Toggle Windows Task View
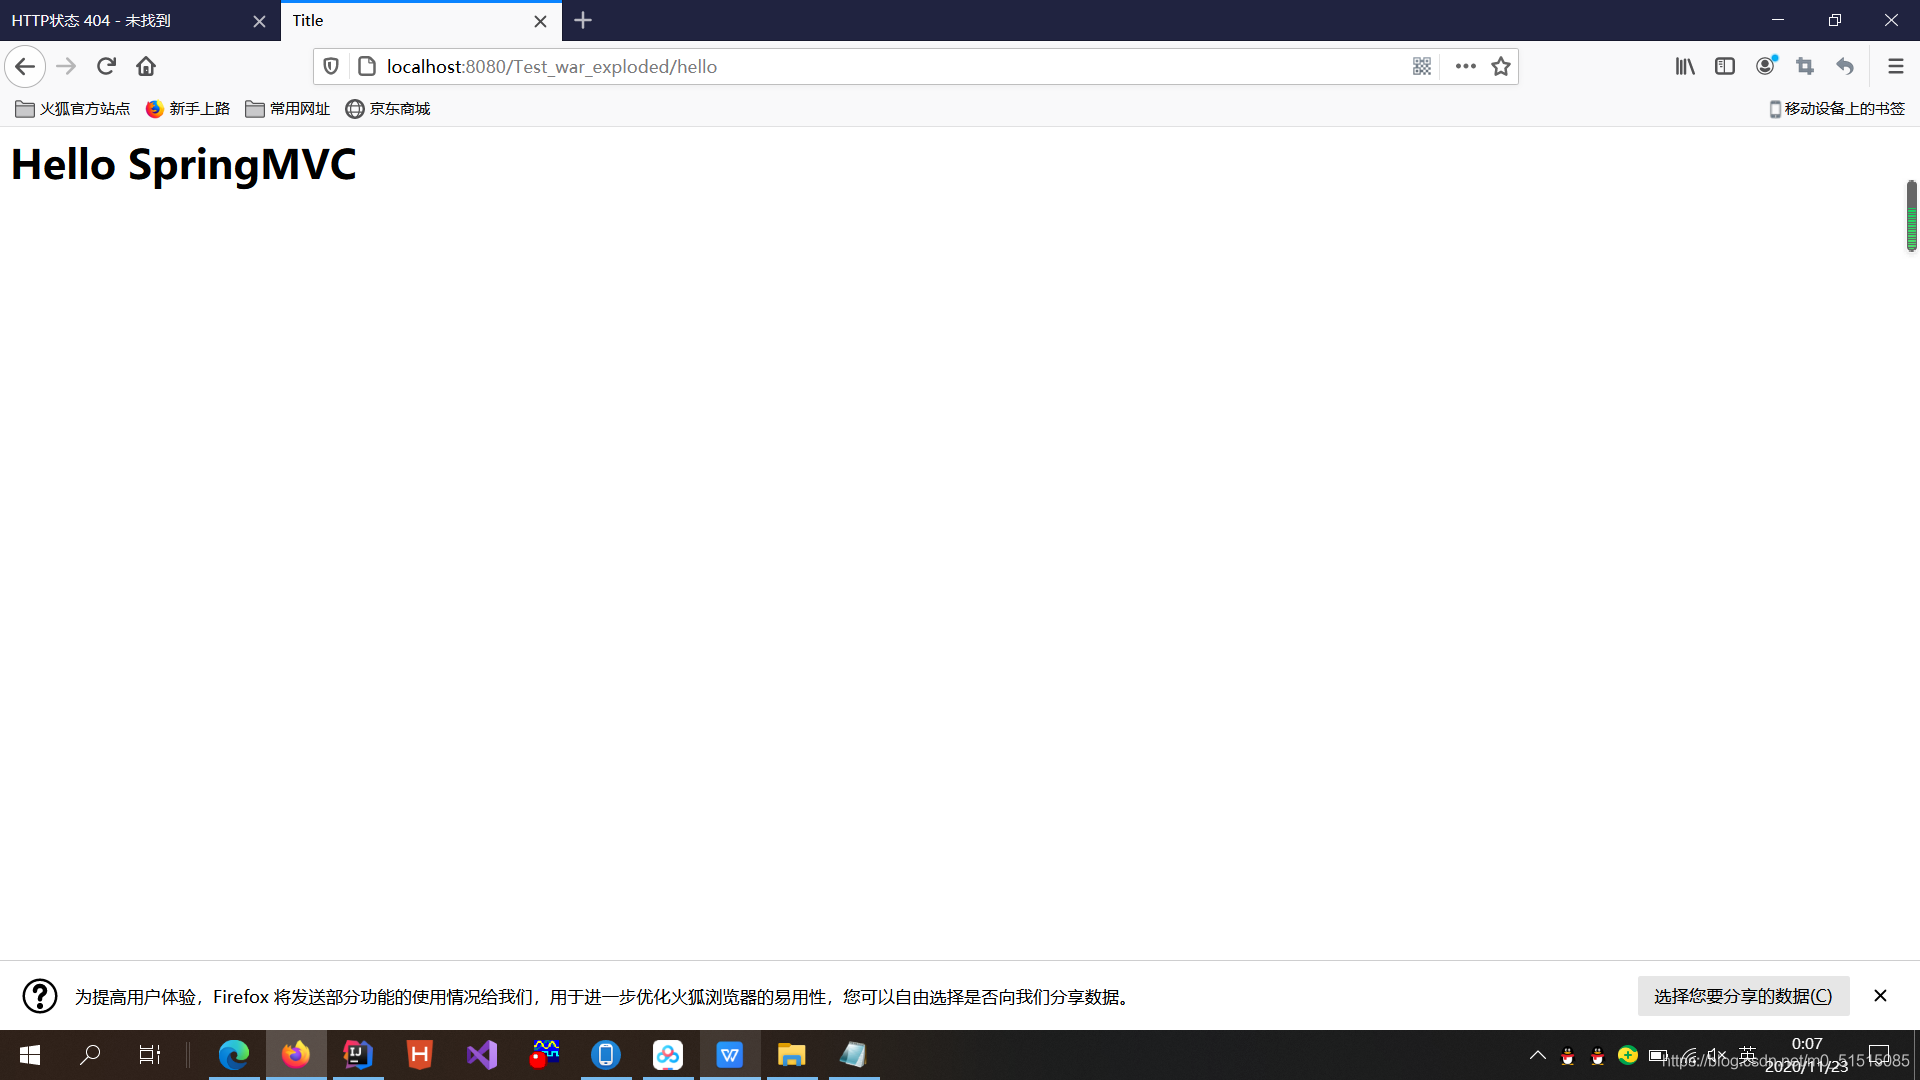Screen dimensions: 1920x1080 click(x=149, y=1055)
